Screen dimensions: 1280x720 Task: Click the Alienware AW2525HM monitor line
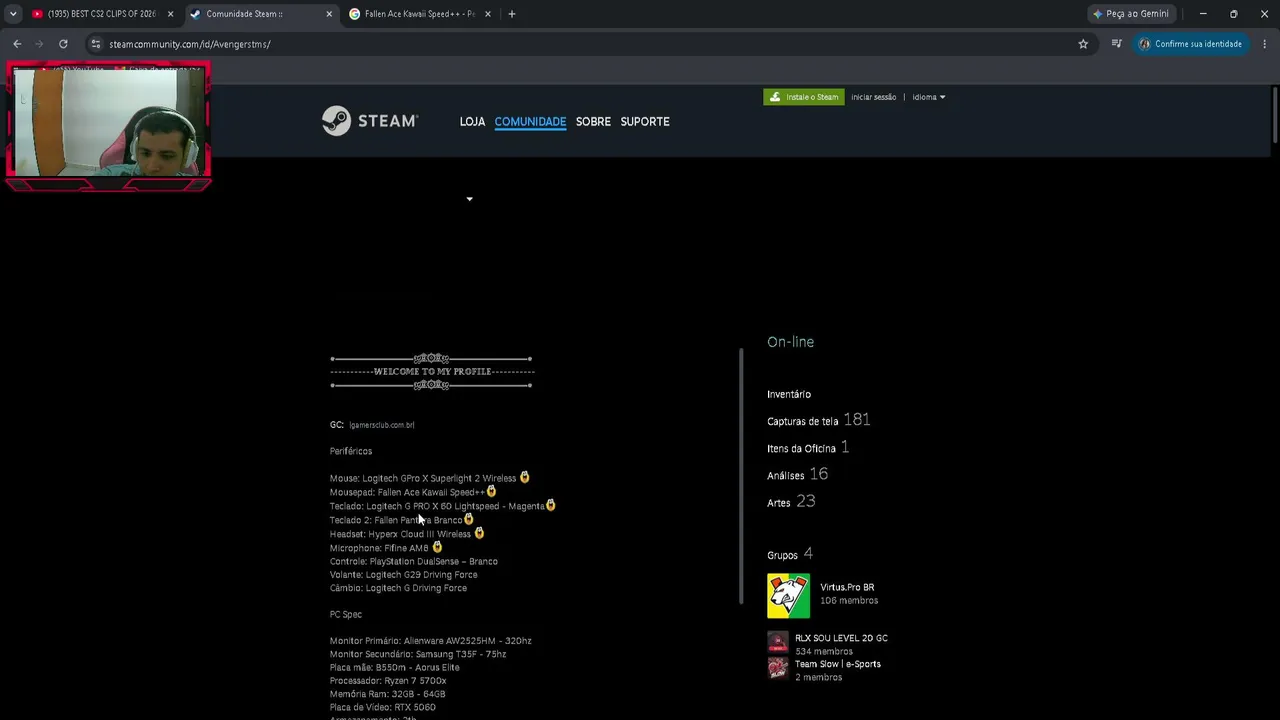pyautogui.click(x=431, y=641)
